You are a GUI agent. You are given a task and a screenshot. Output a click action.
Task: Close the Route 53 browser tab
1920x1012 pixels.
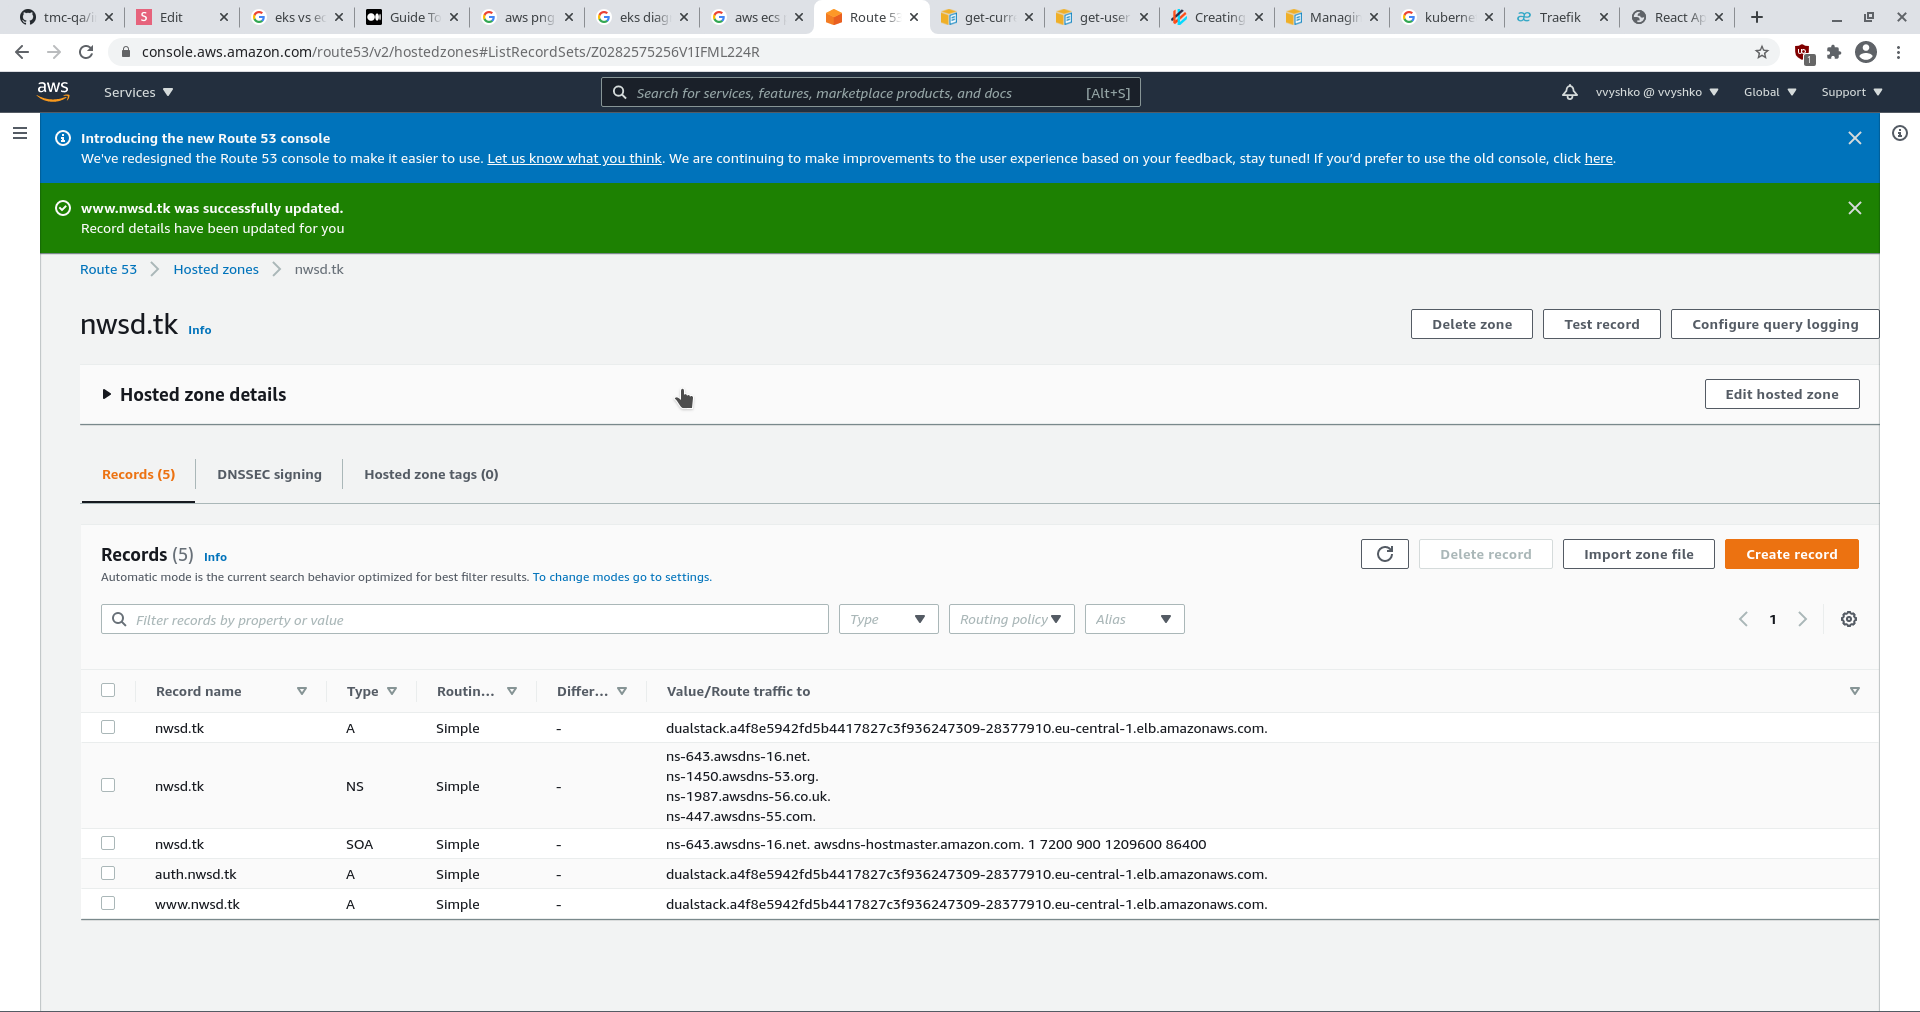(x=914, y=17)
